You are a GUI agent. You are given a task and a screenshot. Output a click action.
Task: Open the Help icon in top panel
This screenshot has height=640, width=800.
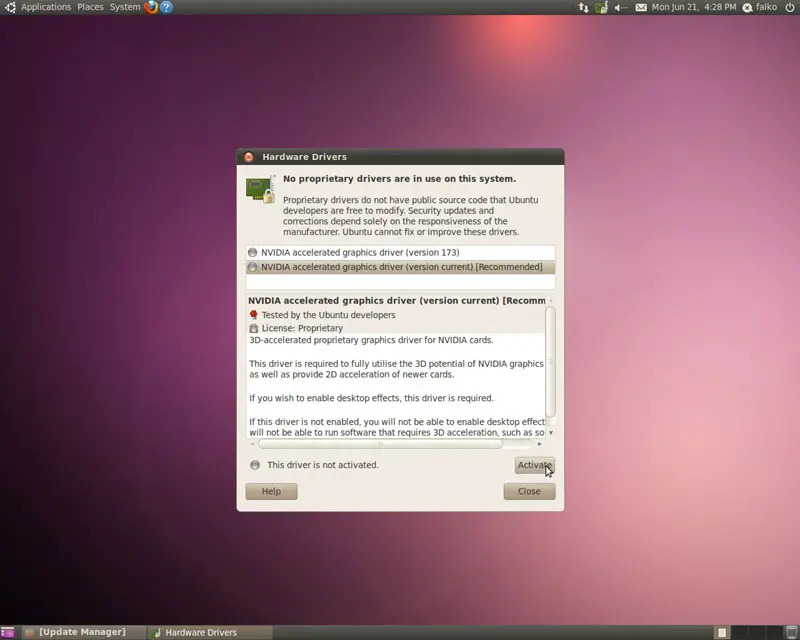coord(166,7)
